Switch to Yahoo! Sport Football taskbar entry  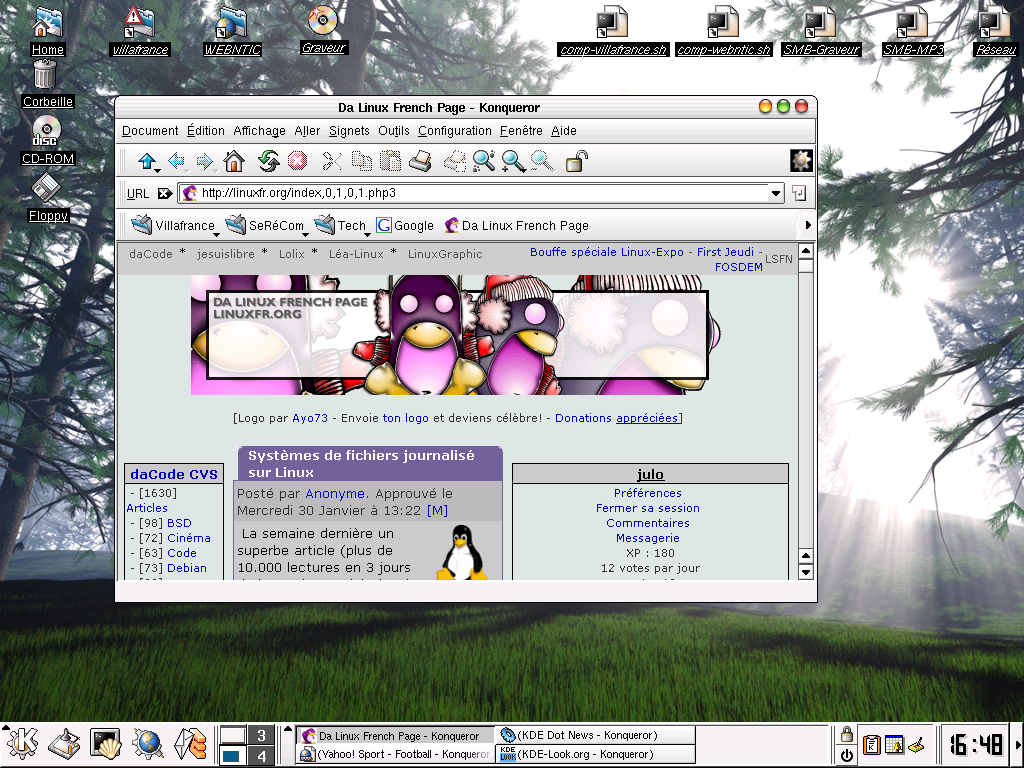coord(394,755)
